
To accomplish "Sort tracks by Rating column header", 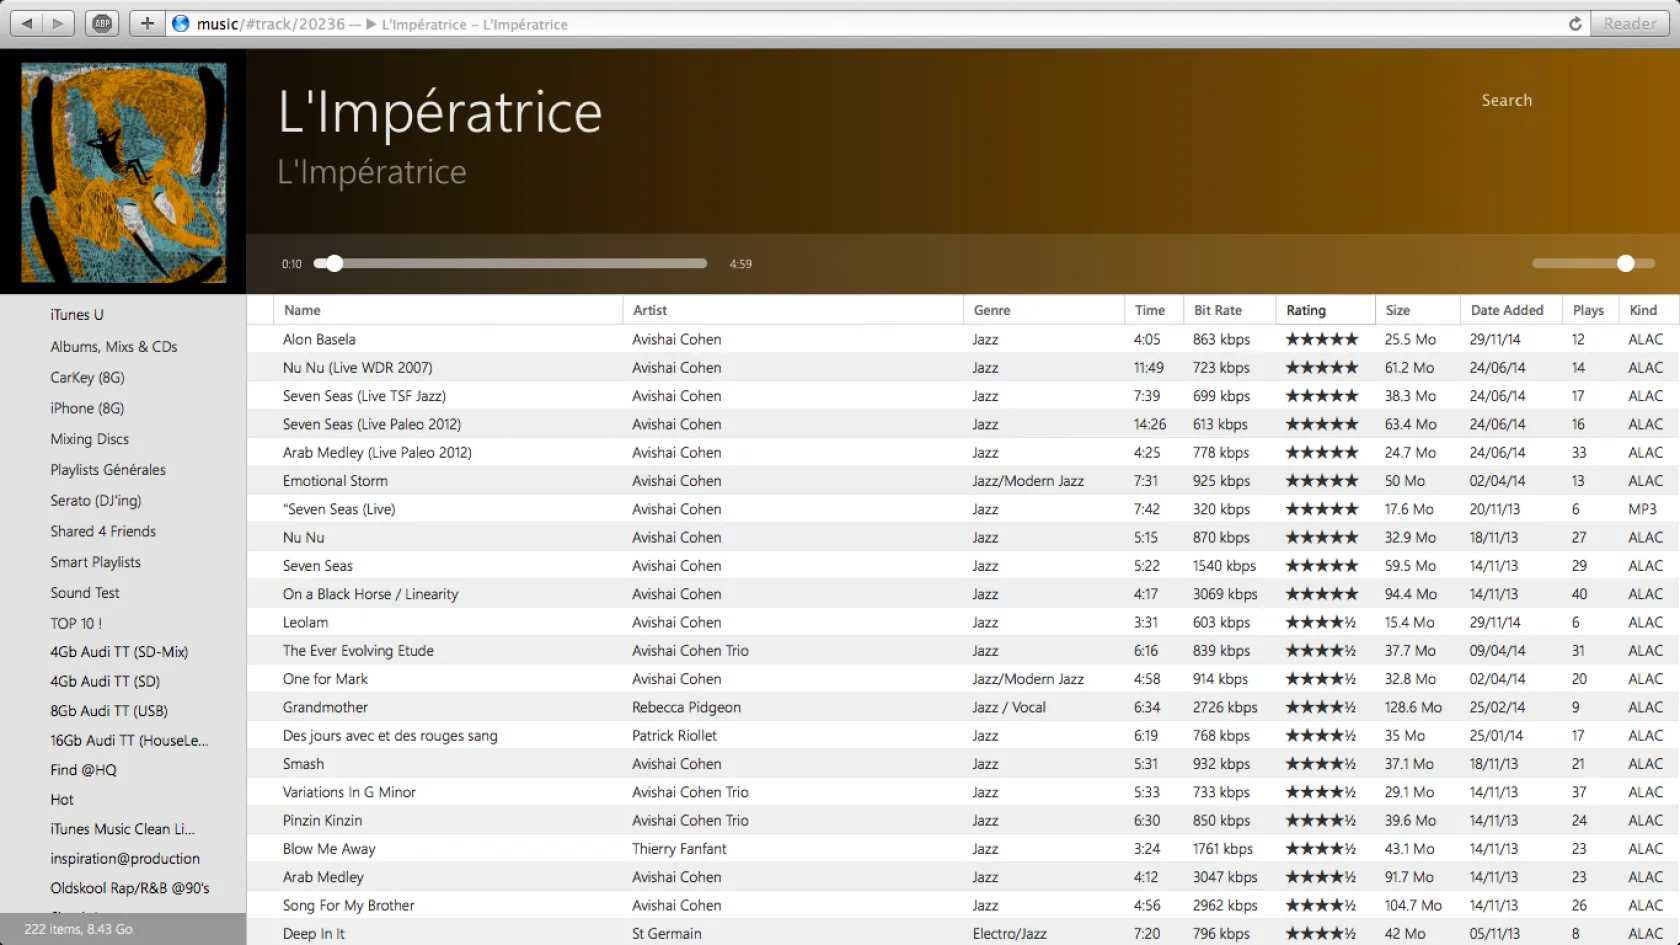I will pos(1305,310).
